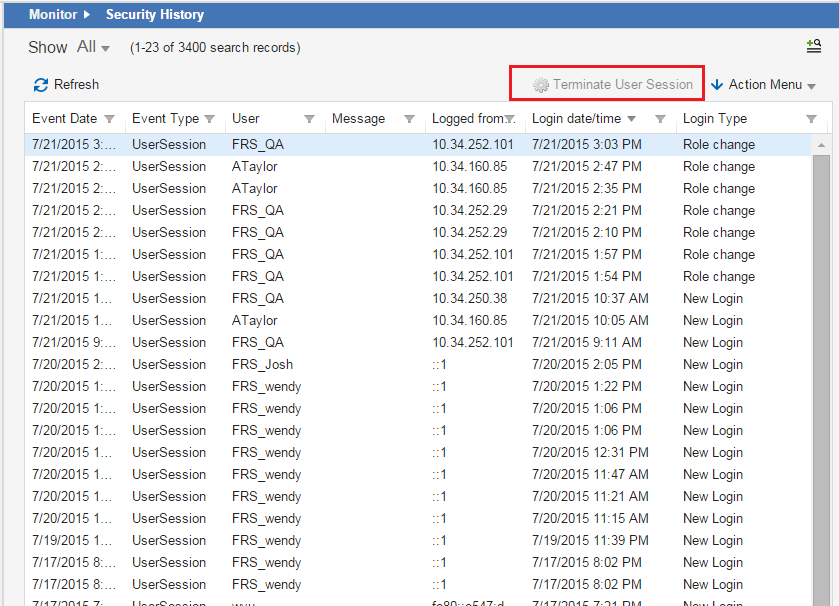839x606 pixels.
Task: Open the Login Type column filter icon
Action: coord(811,118)
